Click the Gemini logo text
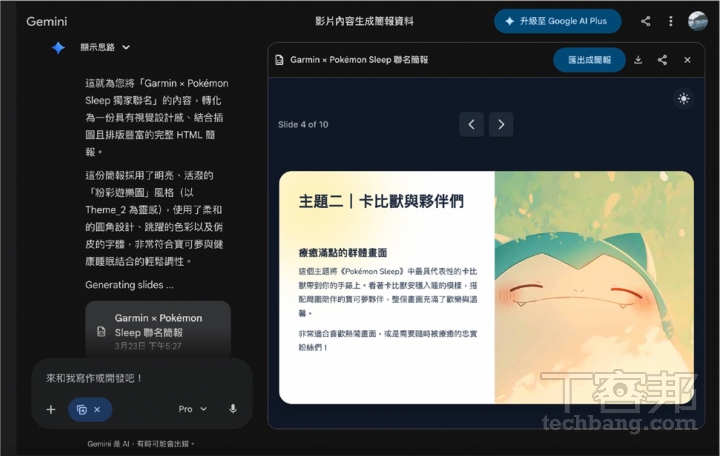 coord(46,22)
